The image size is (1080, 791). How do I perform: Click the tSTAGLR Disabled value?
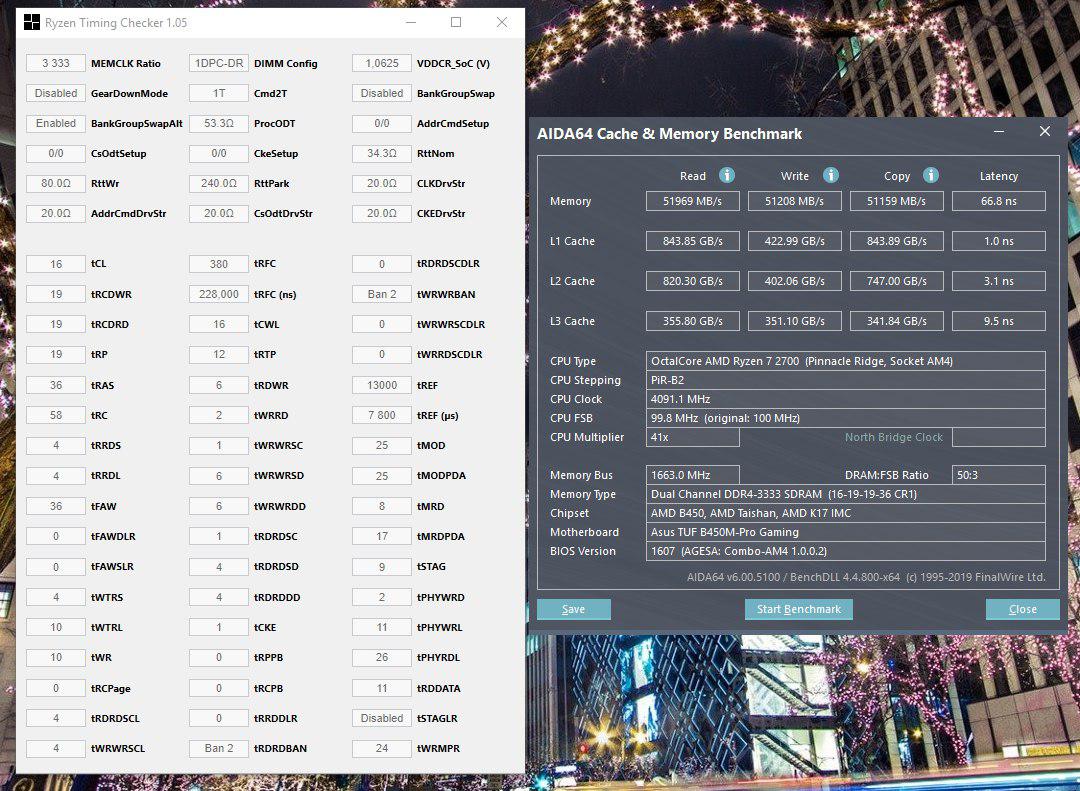coord(382,718)
